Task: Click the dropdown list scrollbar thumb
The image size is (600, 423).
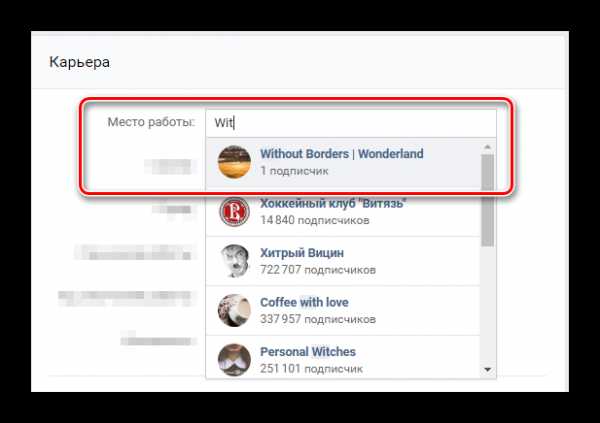Action: [488, 200]
